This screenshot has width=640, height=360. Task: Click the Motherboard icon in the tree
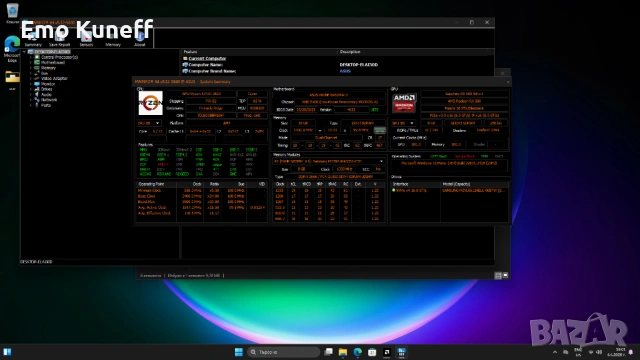pos(37,62)
